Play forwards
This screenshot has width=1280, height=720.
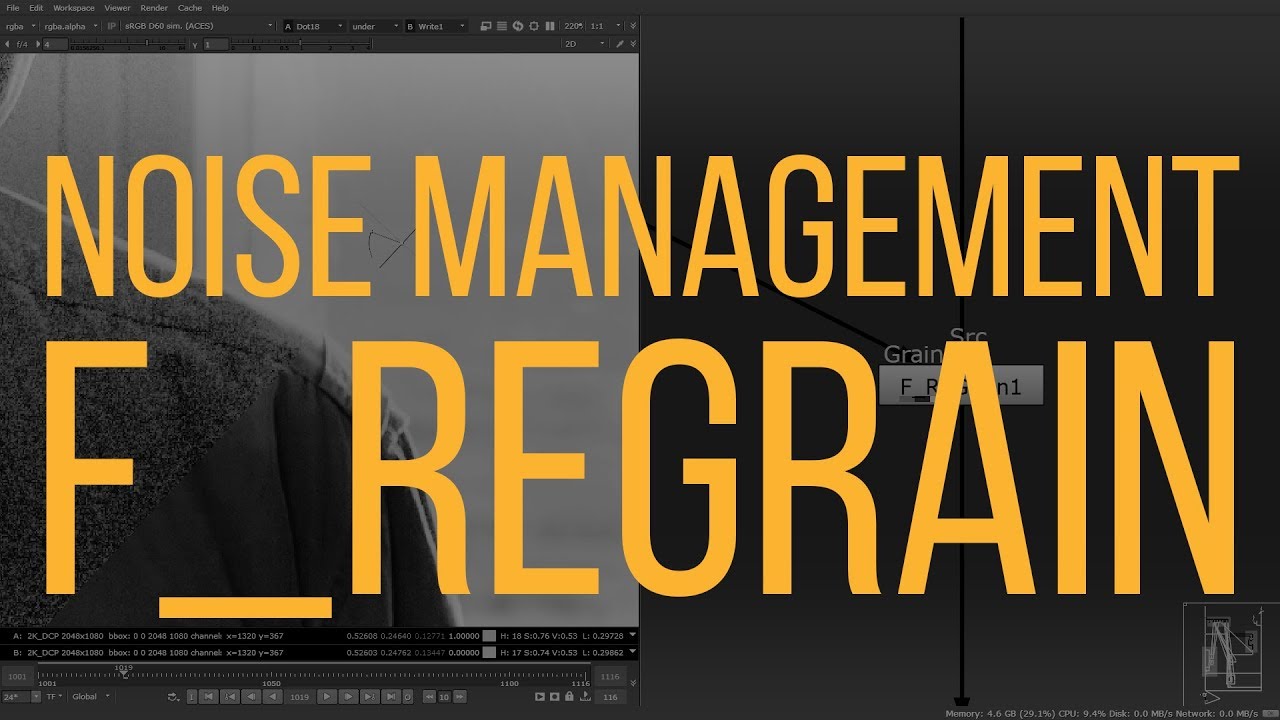(x=327, y=696)
